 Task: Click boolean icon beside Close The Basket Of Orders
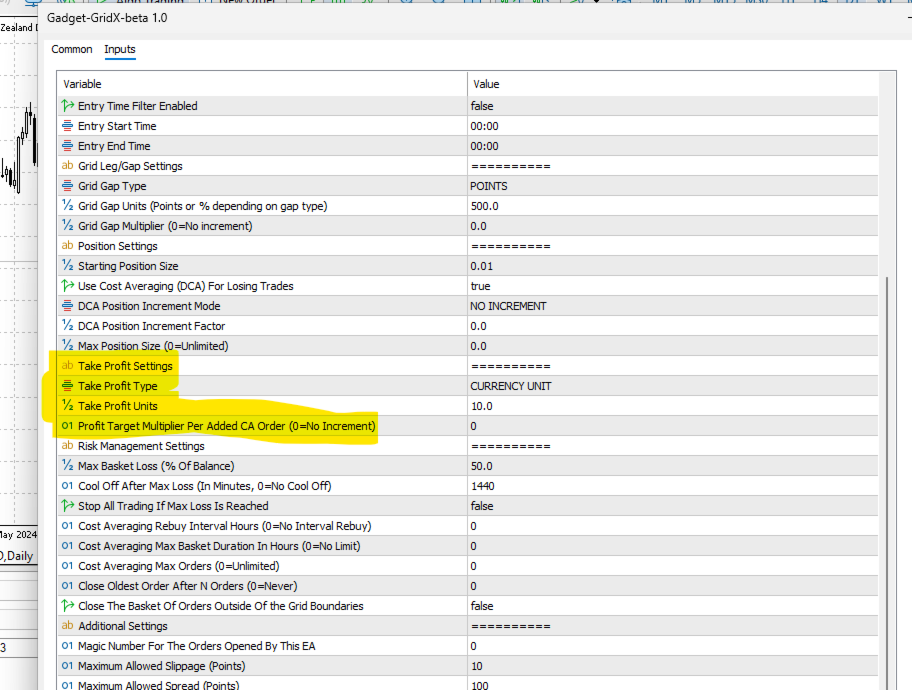click(67, 606)
